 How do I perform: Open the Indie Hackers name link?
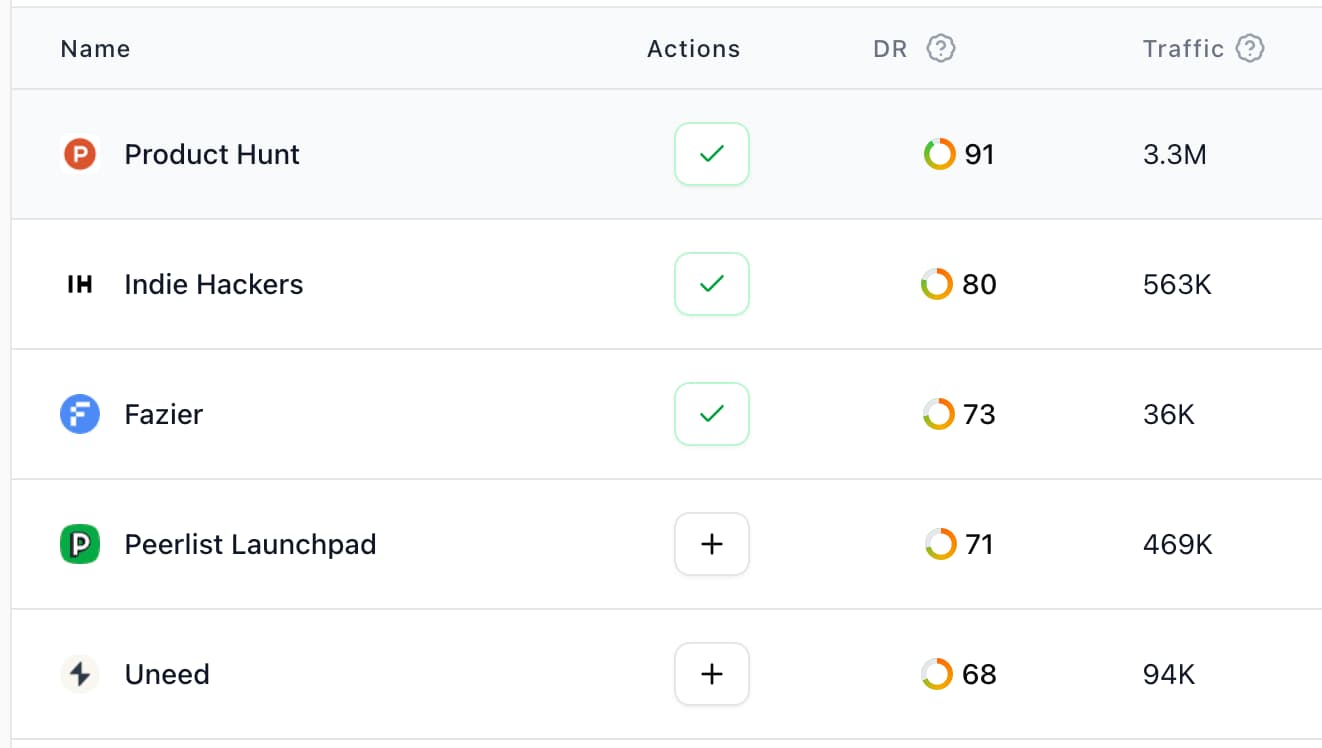(213, 284)
